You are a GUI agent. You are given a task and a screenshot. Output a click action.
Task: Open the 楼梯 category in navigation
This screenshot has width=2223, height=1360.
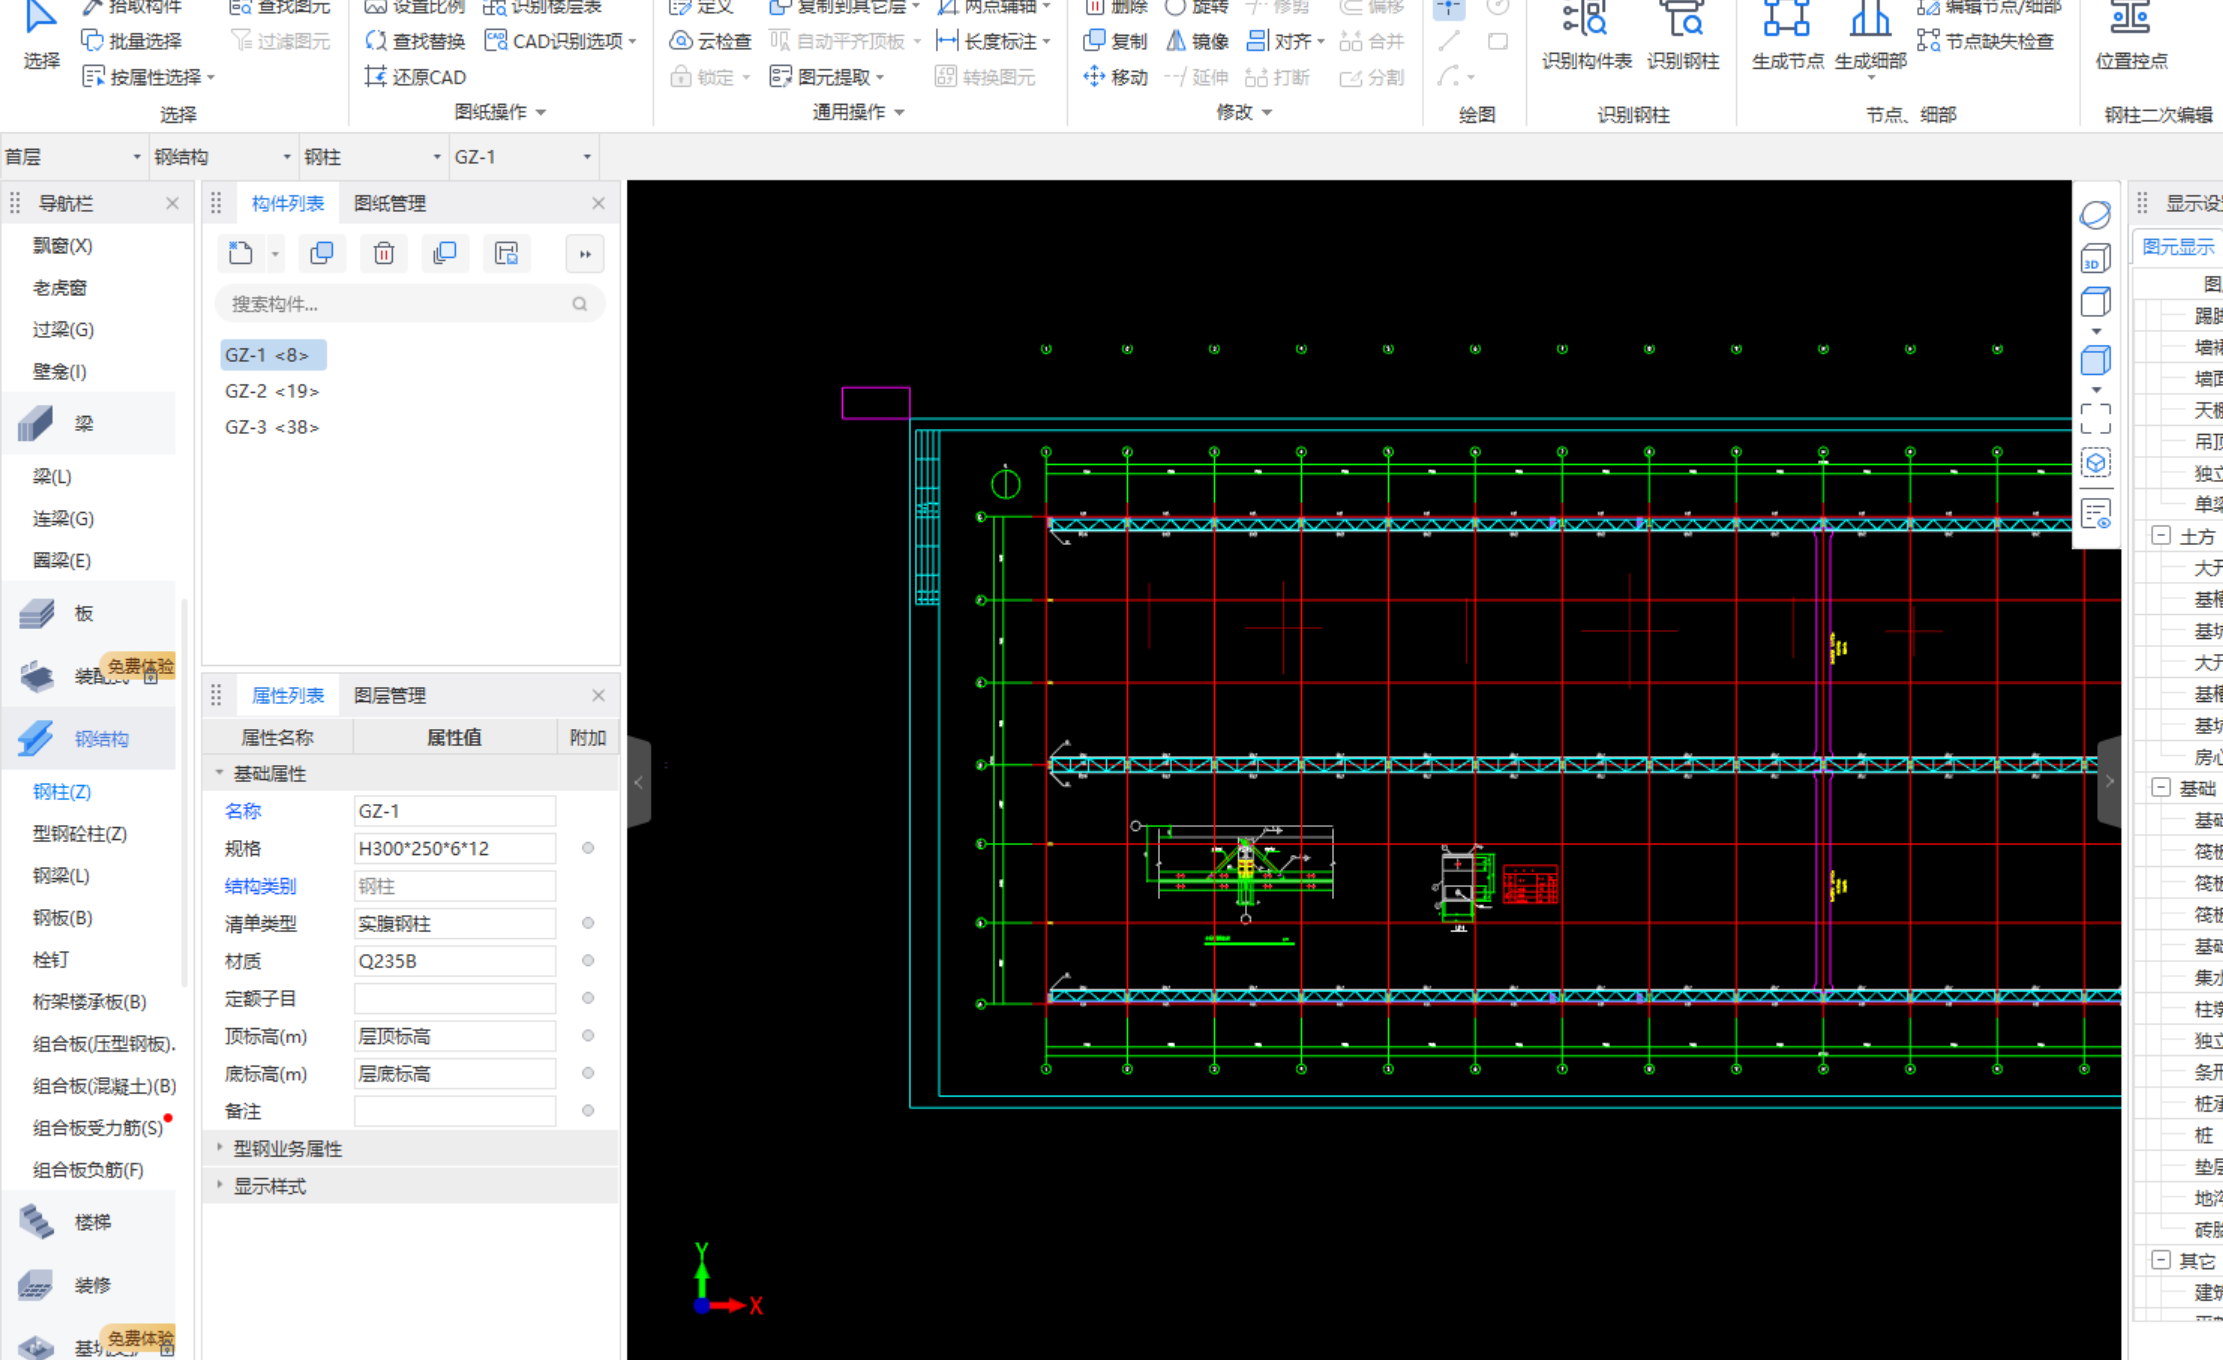(88, 1222)
